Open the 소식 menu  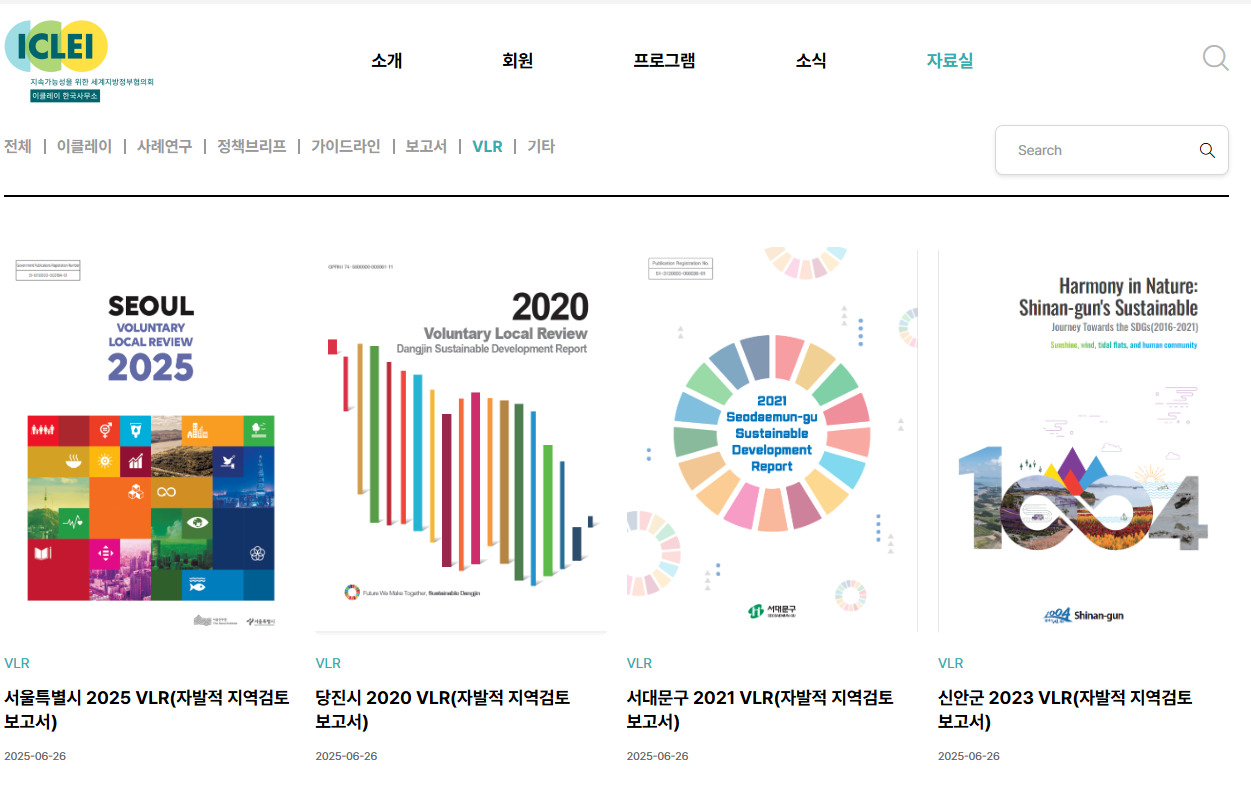point(811,60)
